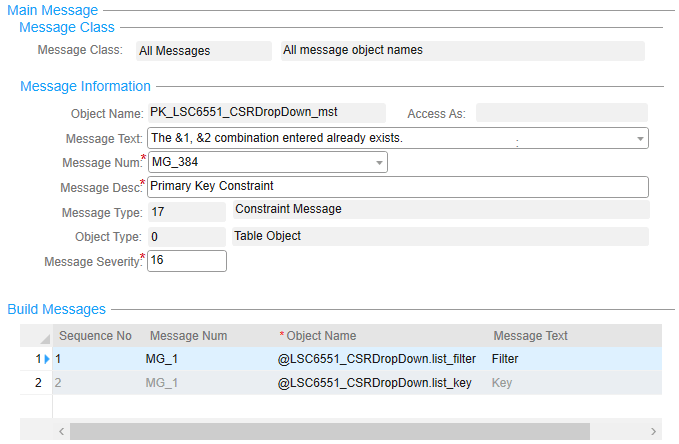Sort by the Sequence No column header
679x444 pixels.
[x=95, y=336]
